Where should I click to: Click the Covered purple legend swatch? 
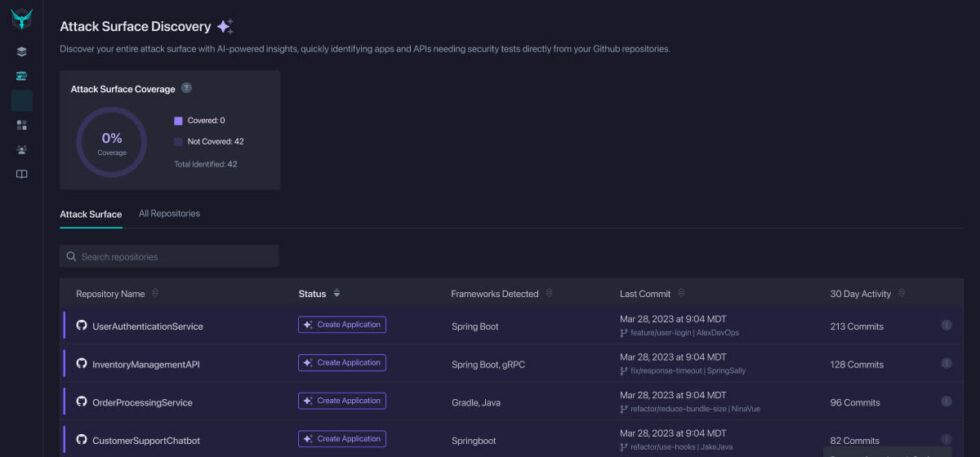(x=178, y=121)
